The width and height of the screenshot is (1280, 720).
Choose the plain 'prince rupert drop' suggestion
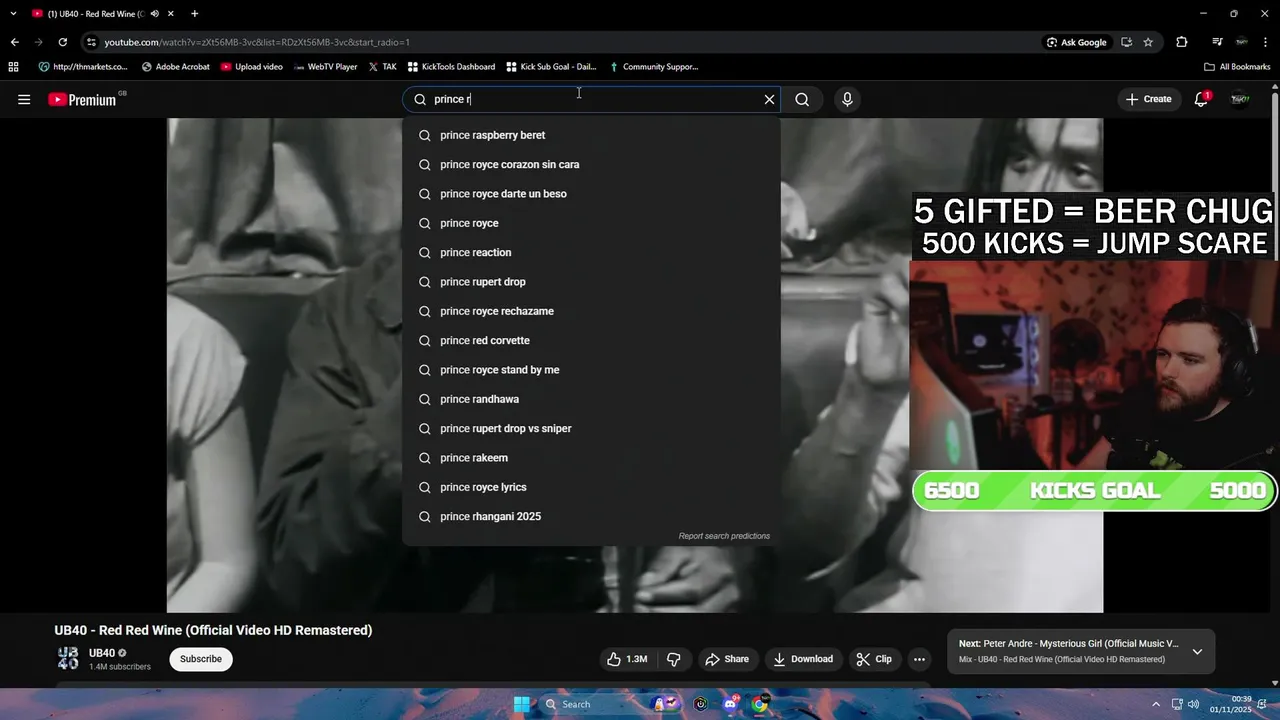pos(591,282)
